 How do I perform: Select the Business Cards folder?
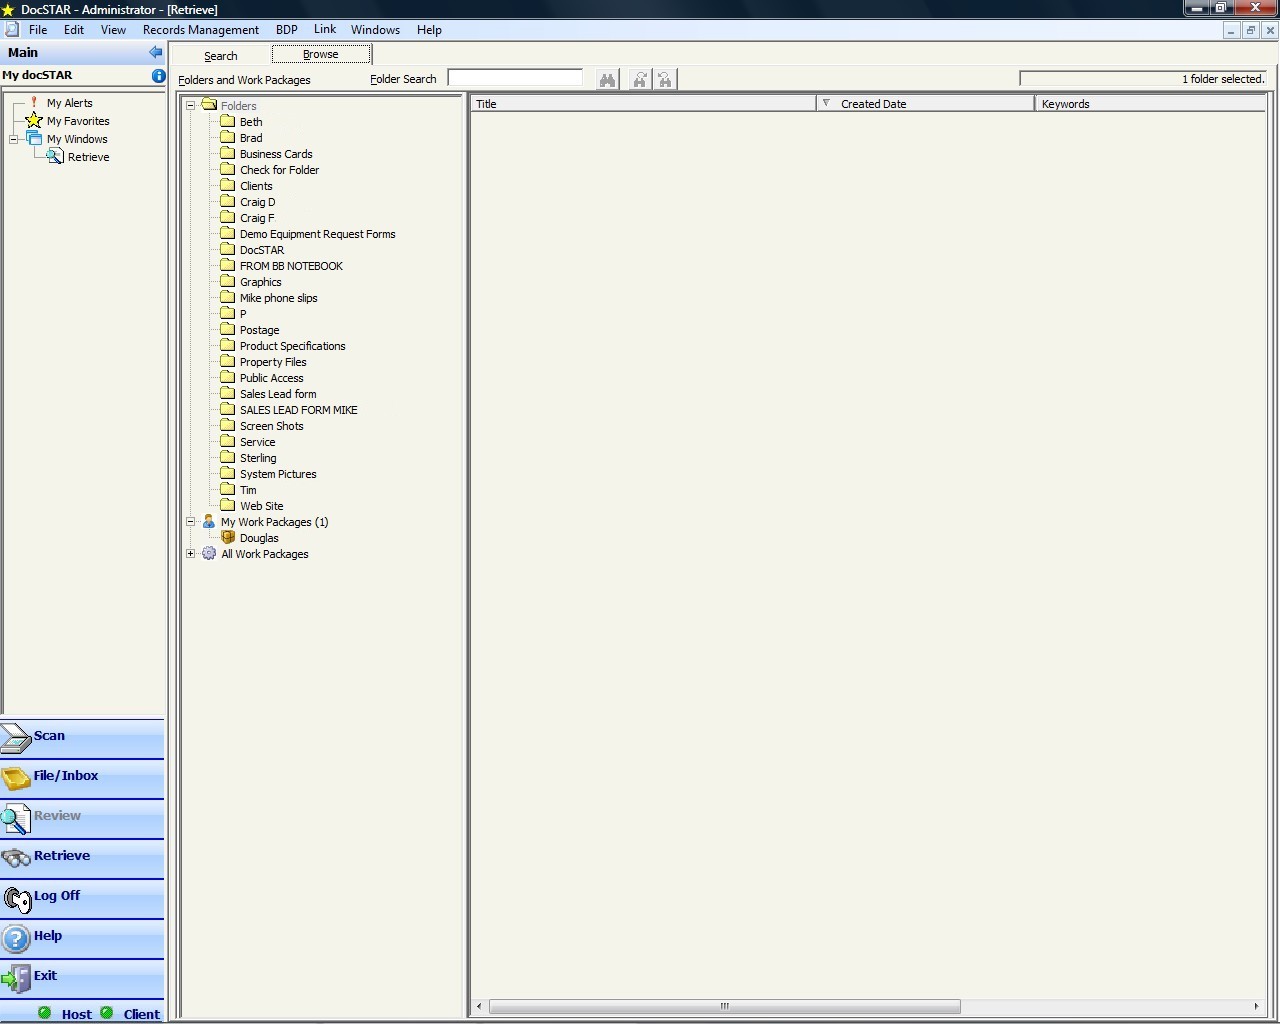pos(276,154)
